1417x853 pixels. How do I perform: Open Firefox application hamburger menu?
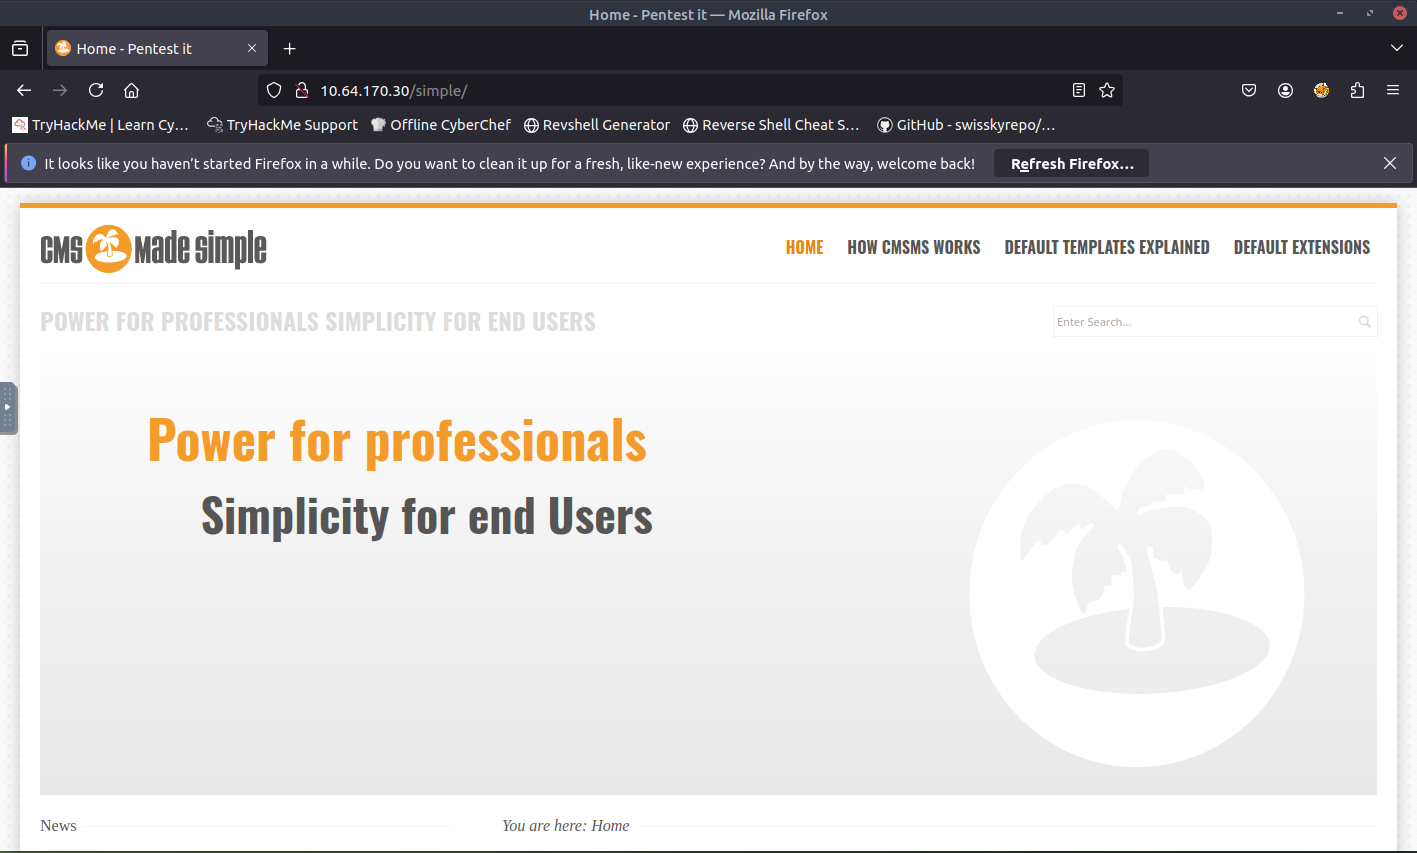[1392, 90]
